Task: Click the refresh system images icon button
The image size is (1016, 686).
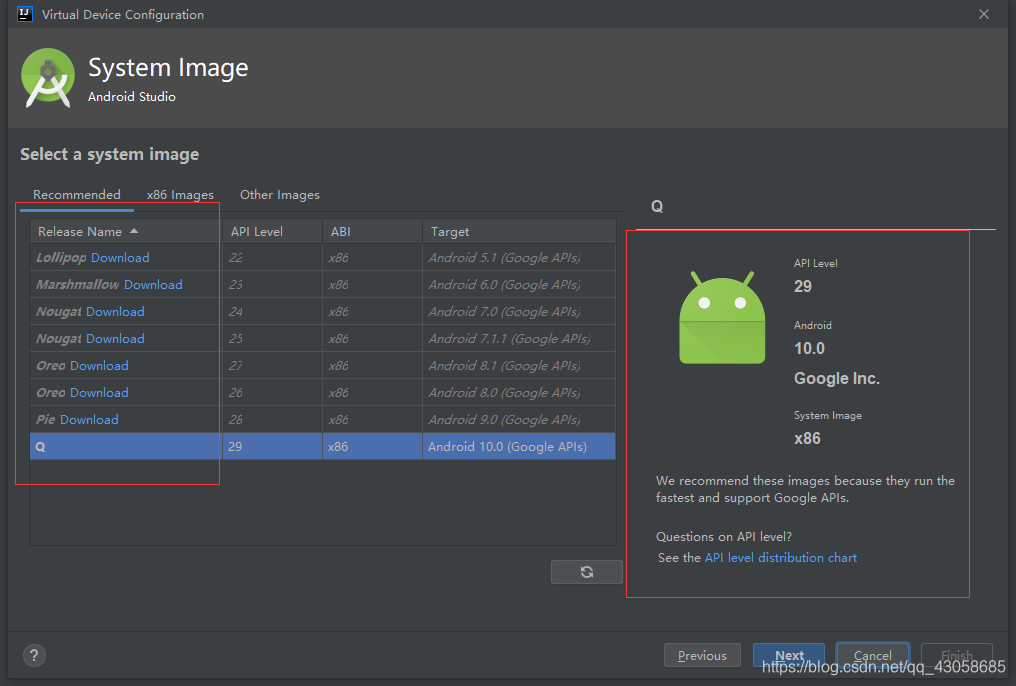Action: point(586,572)
